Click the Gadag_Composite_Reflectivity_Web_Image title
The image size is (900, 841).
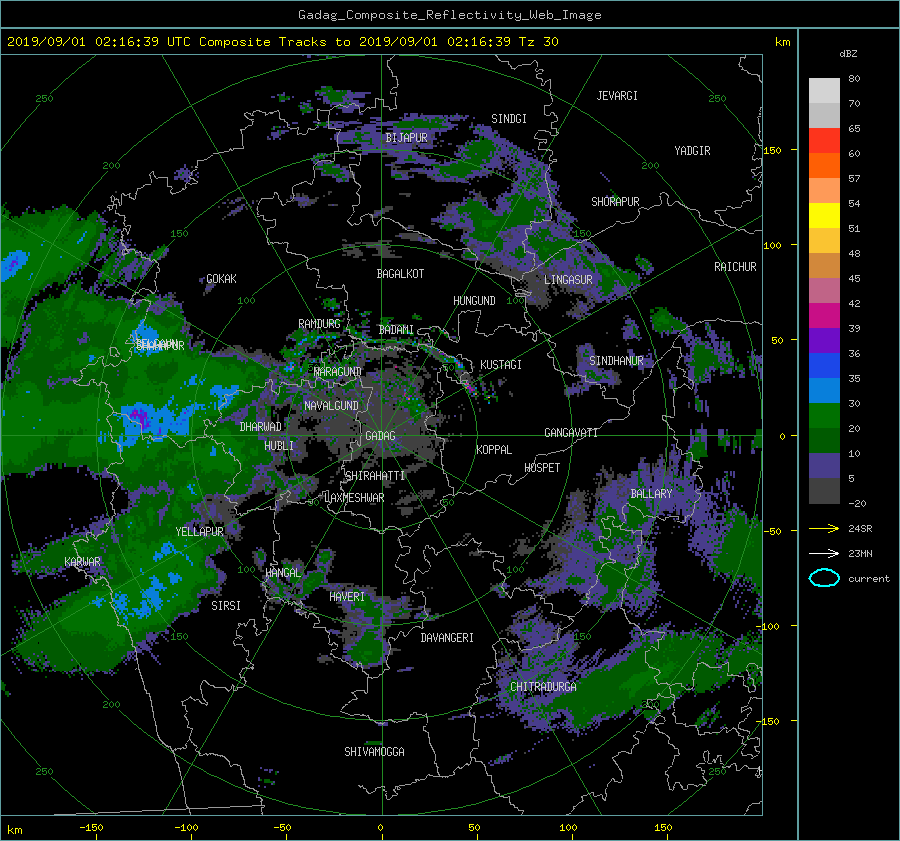click(449, 15)
